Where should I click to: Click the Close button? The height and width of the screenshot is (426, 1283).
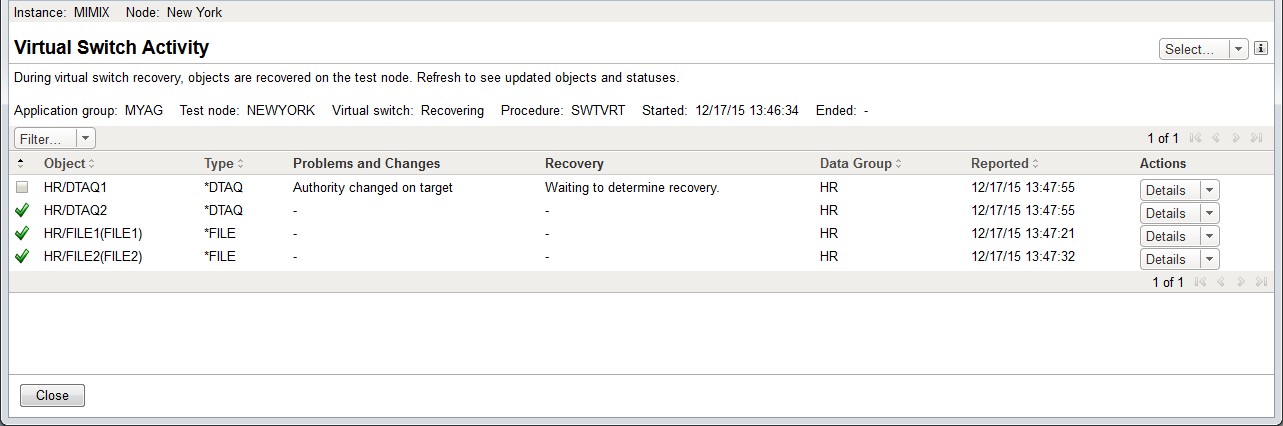(x=52, y=395)
